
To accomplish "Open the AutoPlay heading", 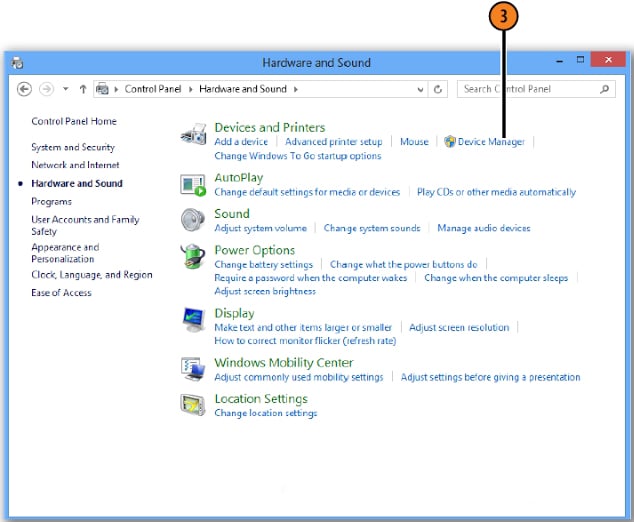I will [x=239, y=178].
